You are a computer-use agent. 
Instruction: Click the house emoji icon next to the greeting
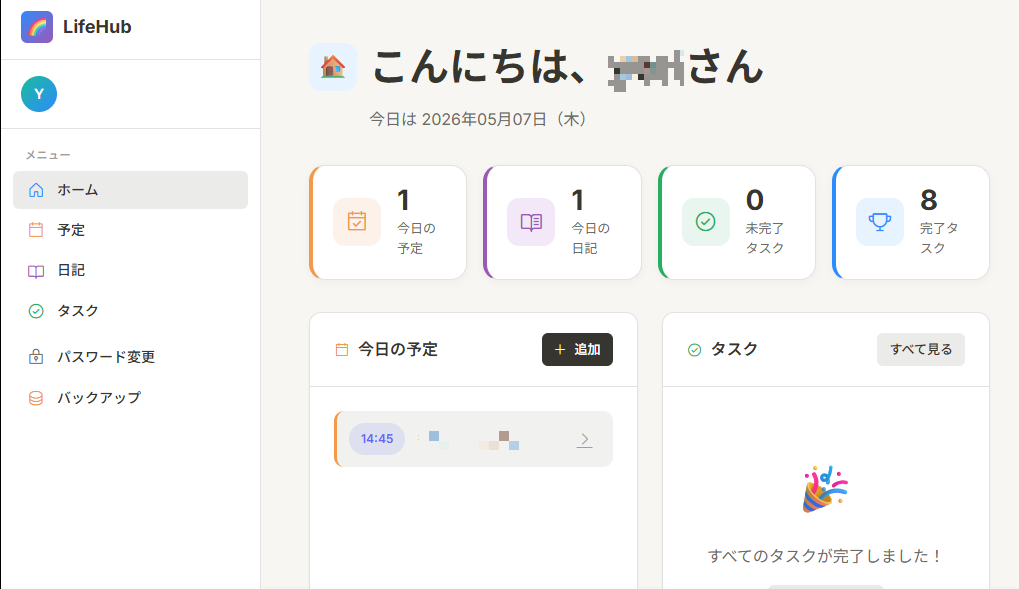[x=333, y=67]
